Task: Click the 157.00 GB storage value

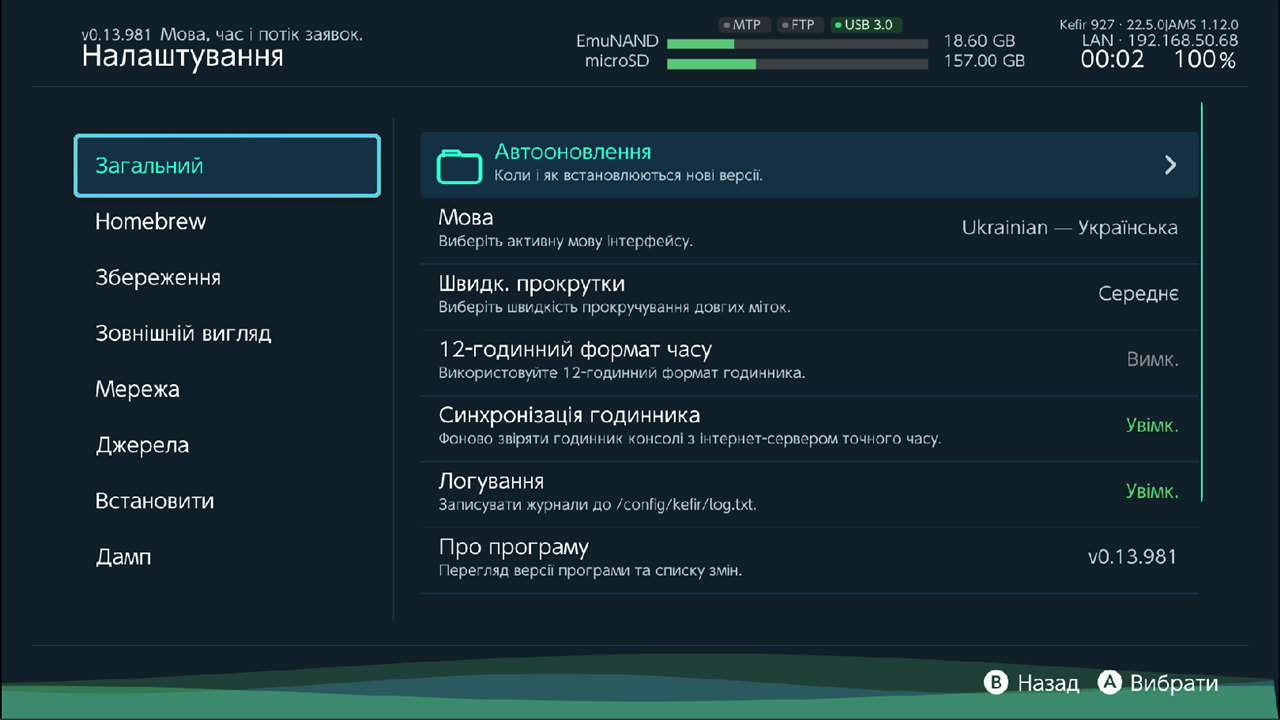Action: [984, 62]
